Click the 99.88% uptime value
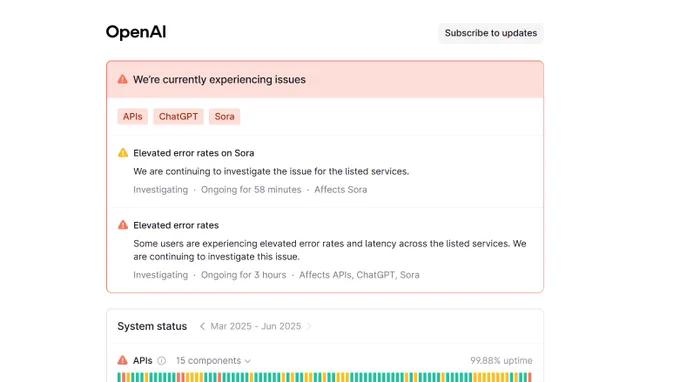 click(501, 361)
